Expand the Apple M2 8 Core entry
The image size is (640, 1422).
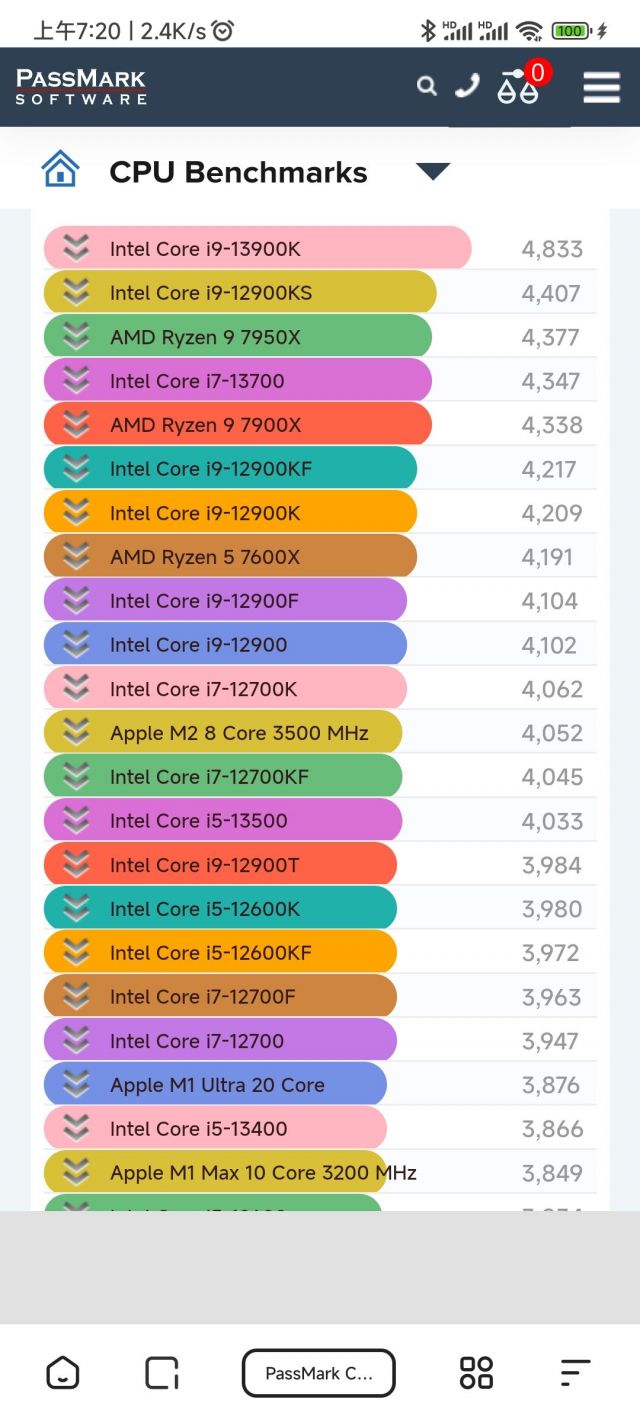[75, 732]
